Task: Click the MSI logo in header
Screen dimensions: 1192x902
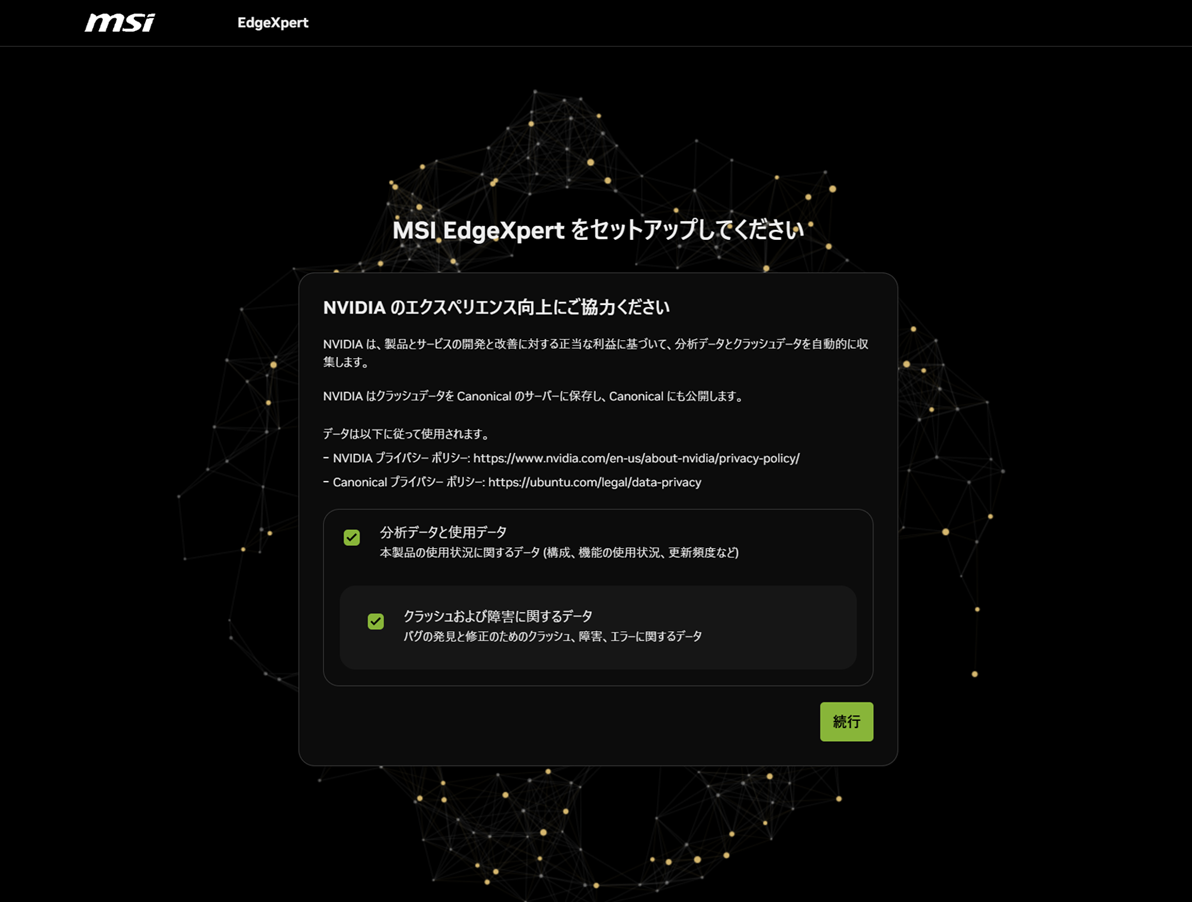Action: (119, 22)
